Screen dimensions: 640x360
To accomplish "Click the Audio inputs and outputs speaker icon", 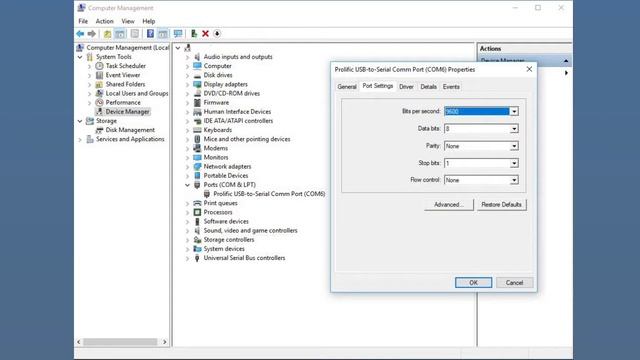I will click(x=197, y=57).
